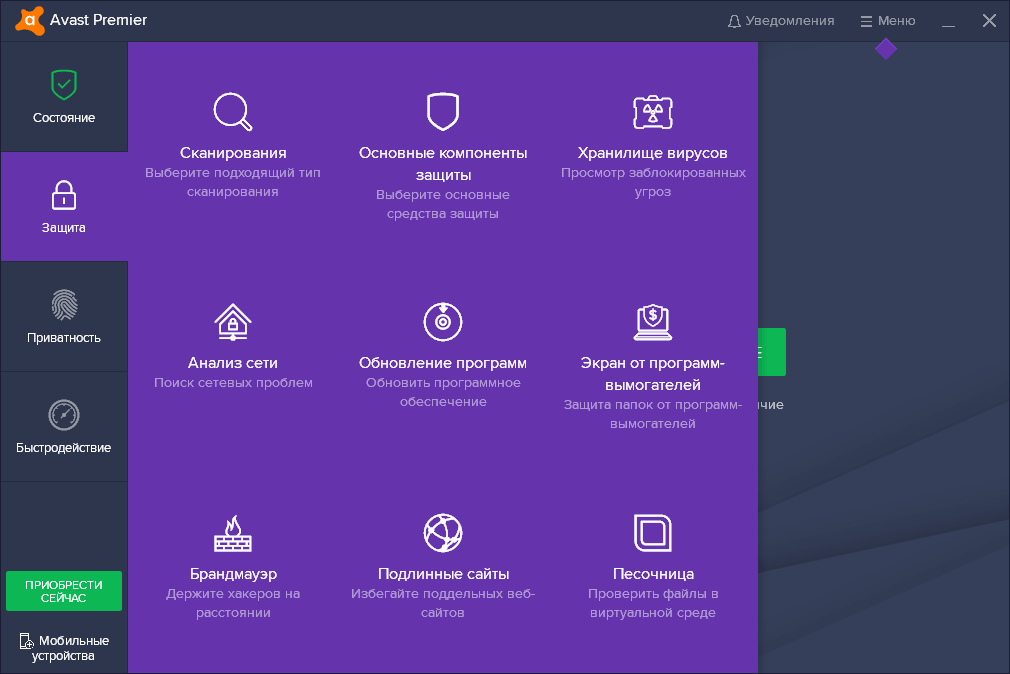Click the network analysis house icon

[x=233, y=322]
